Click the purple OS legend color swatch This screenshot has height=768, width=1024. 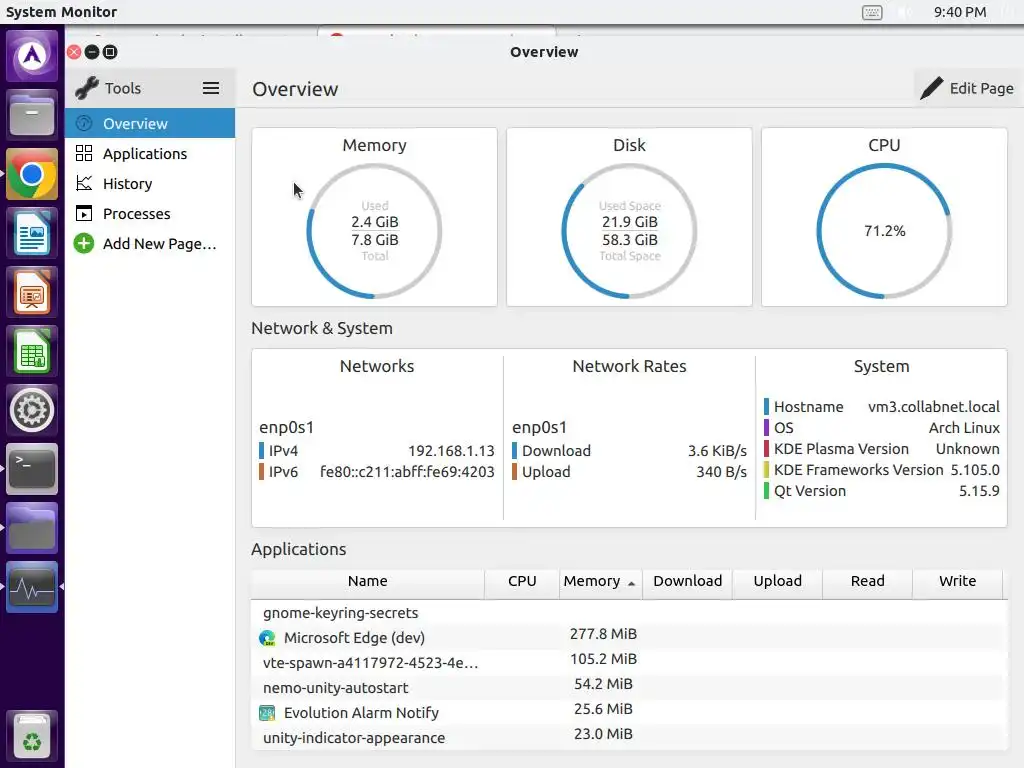(x=766, y=428)
